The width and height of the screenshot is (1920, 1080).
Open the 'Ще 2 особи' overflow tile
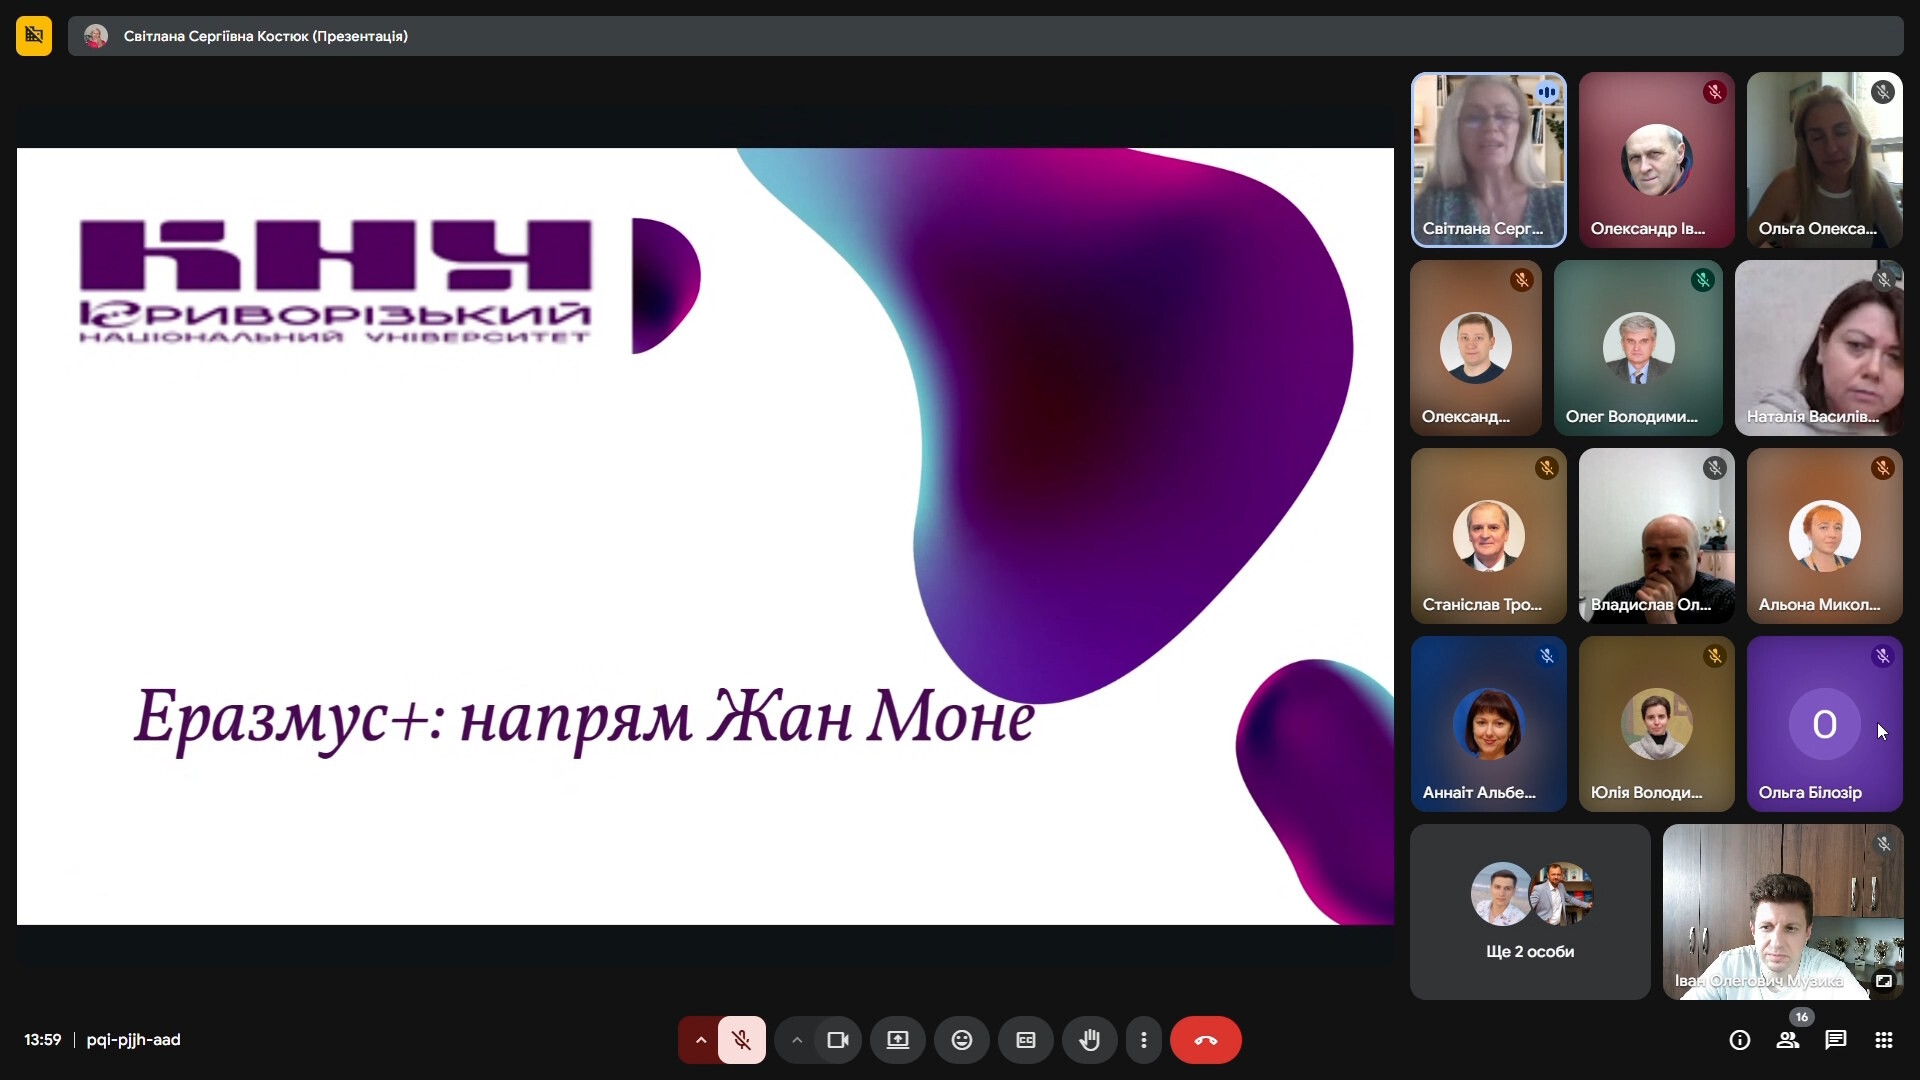coord(1530,912)
